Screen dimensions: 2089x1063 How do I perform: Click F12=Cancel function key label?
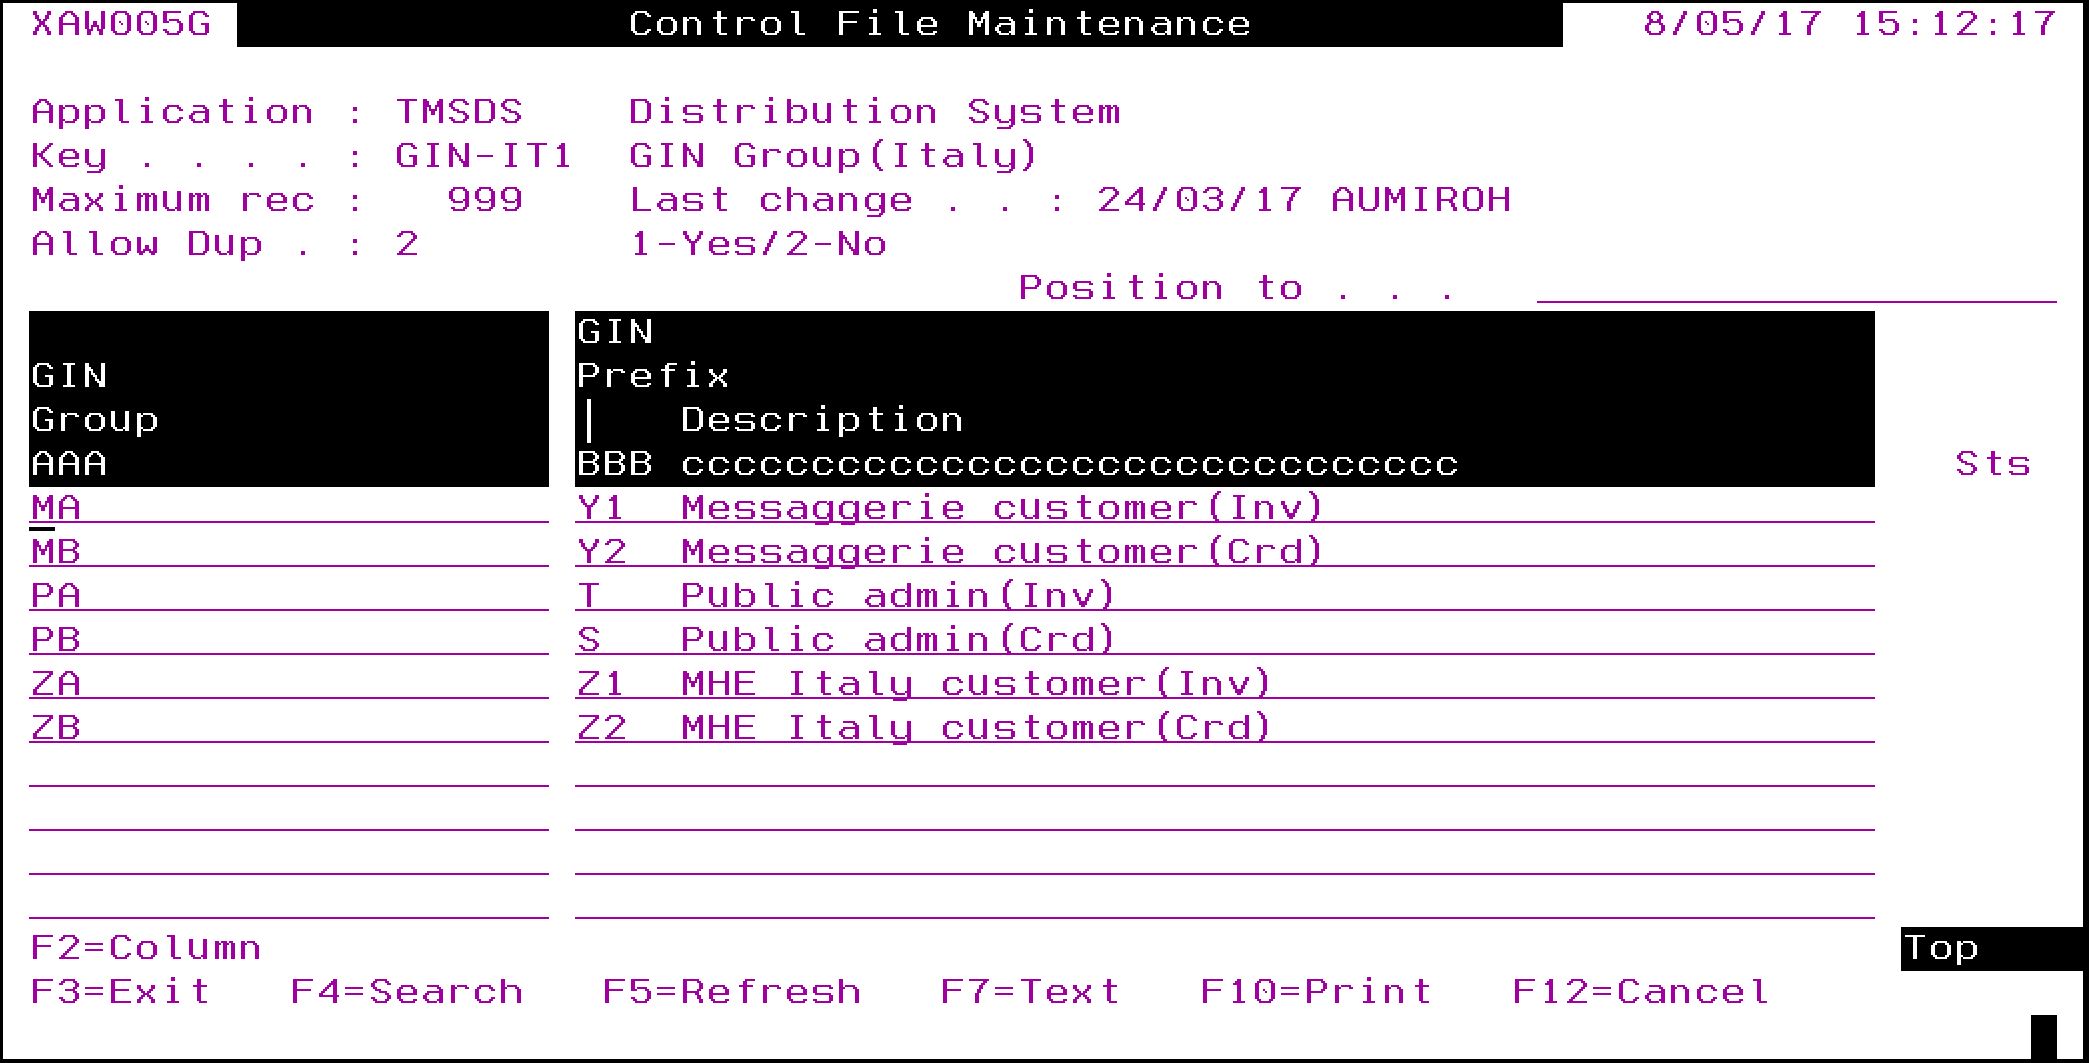click(x=1640, y=991)
